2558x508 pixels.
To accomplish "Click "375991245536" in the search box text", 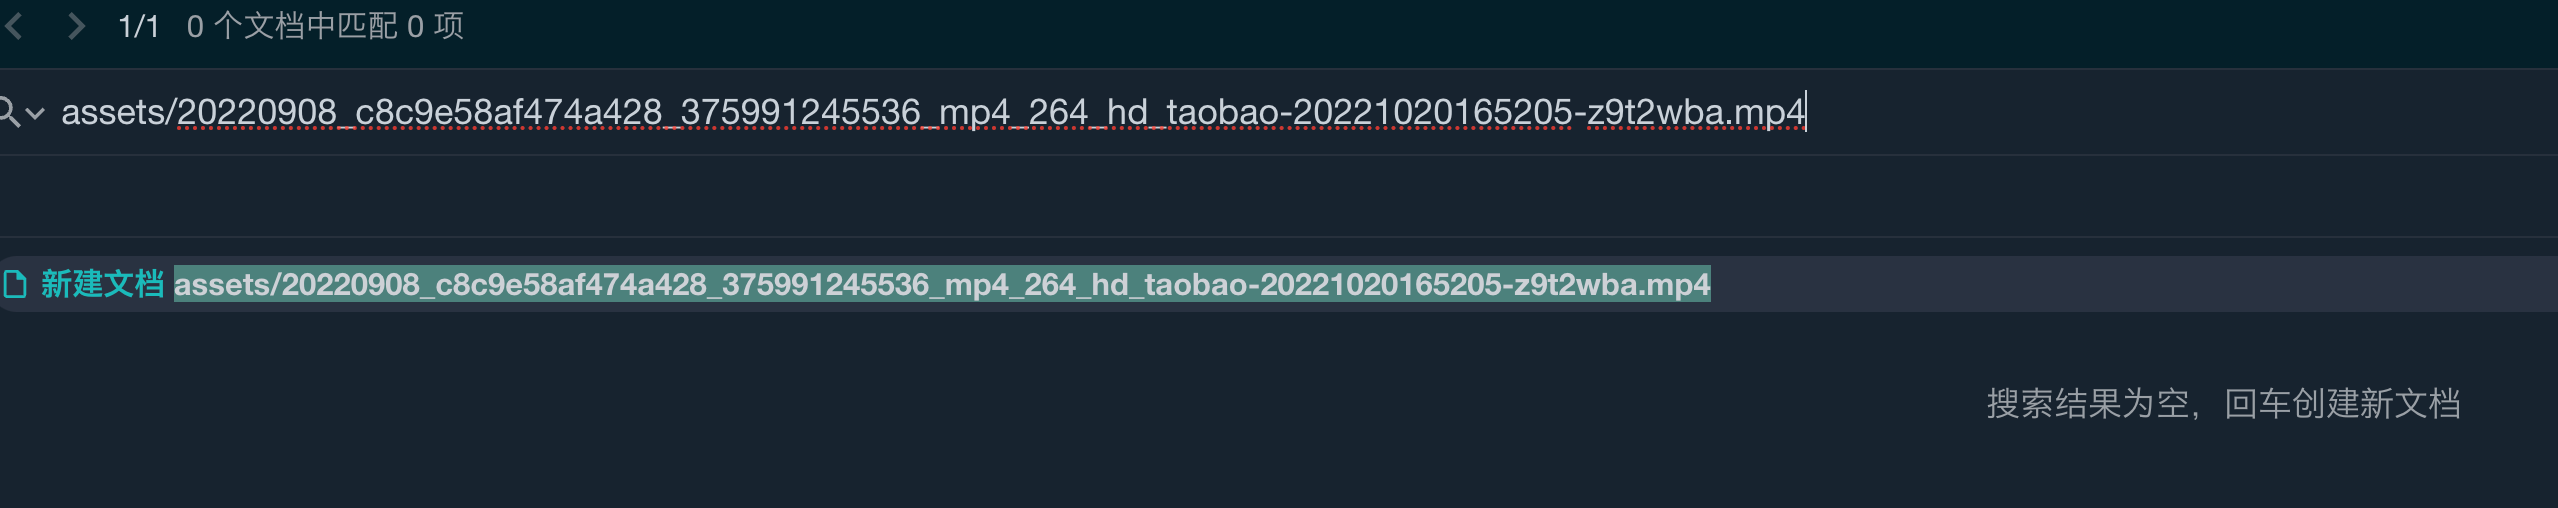I will [800, 113].
